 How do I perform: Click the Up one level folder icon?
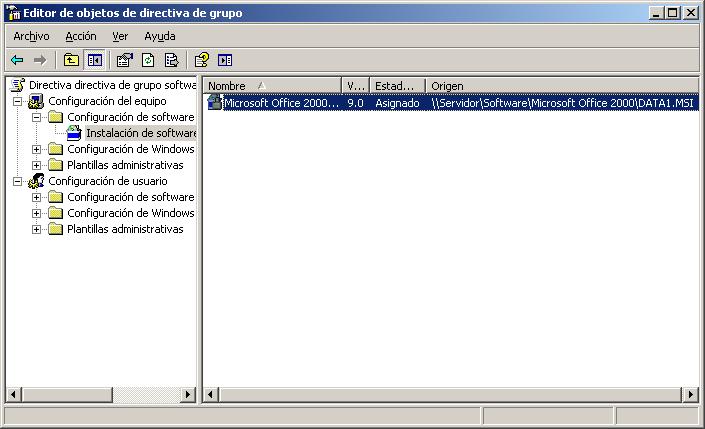71,60
